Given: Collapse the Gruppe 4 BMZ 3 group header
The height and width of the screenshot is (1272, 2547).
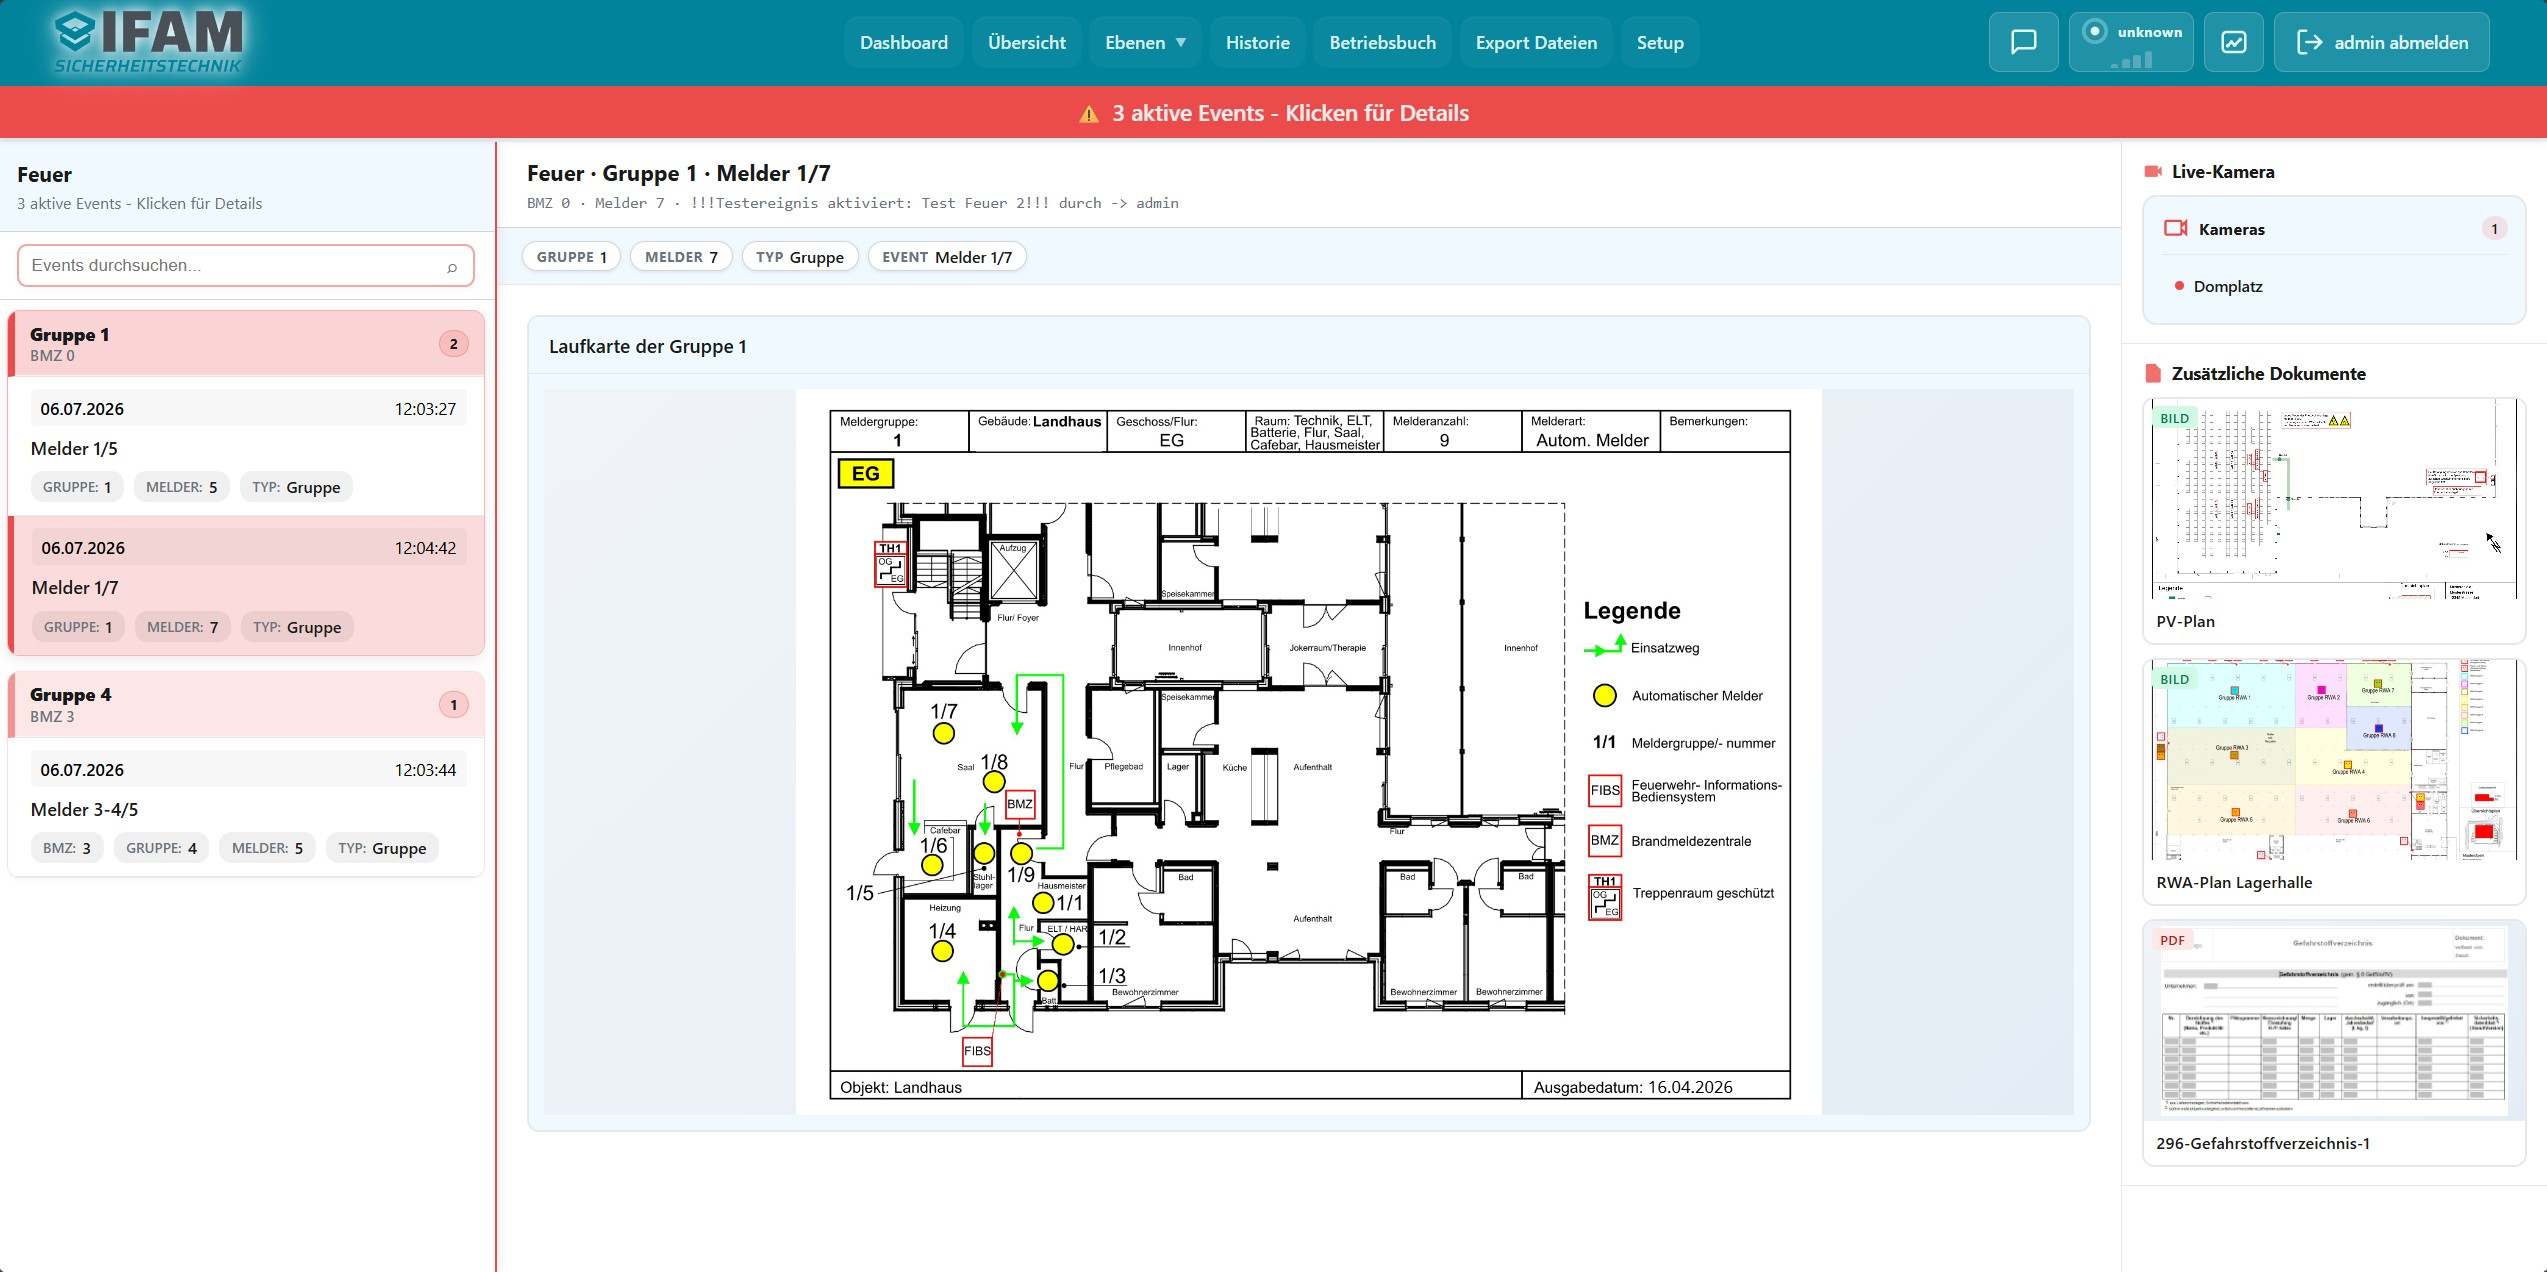Looking at the screenshot, I should pos(246,705).
